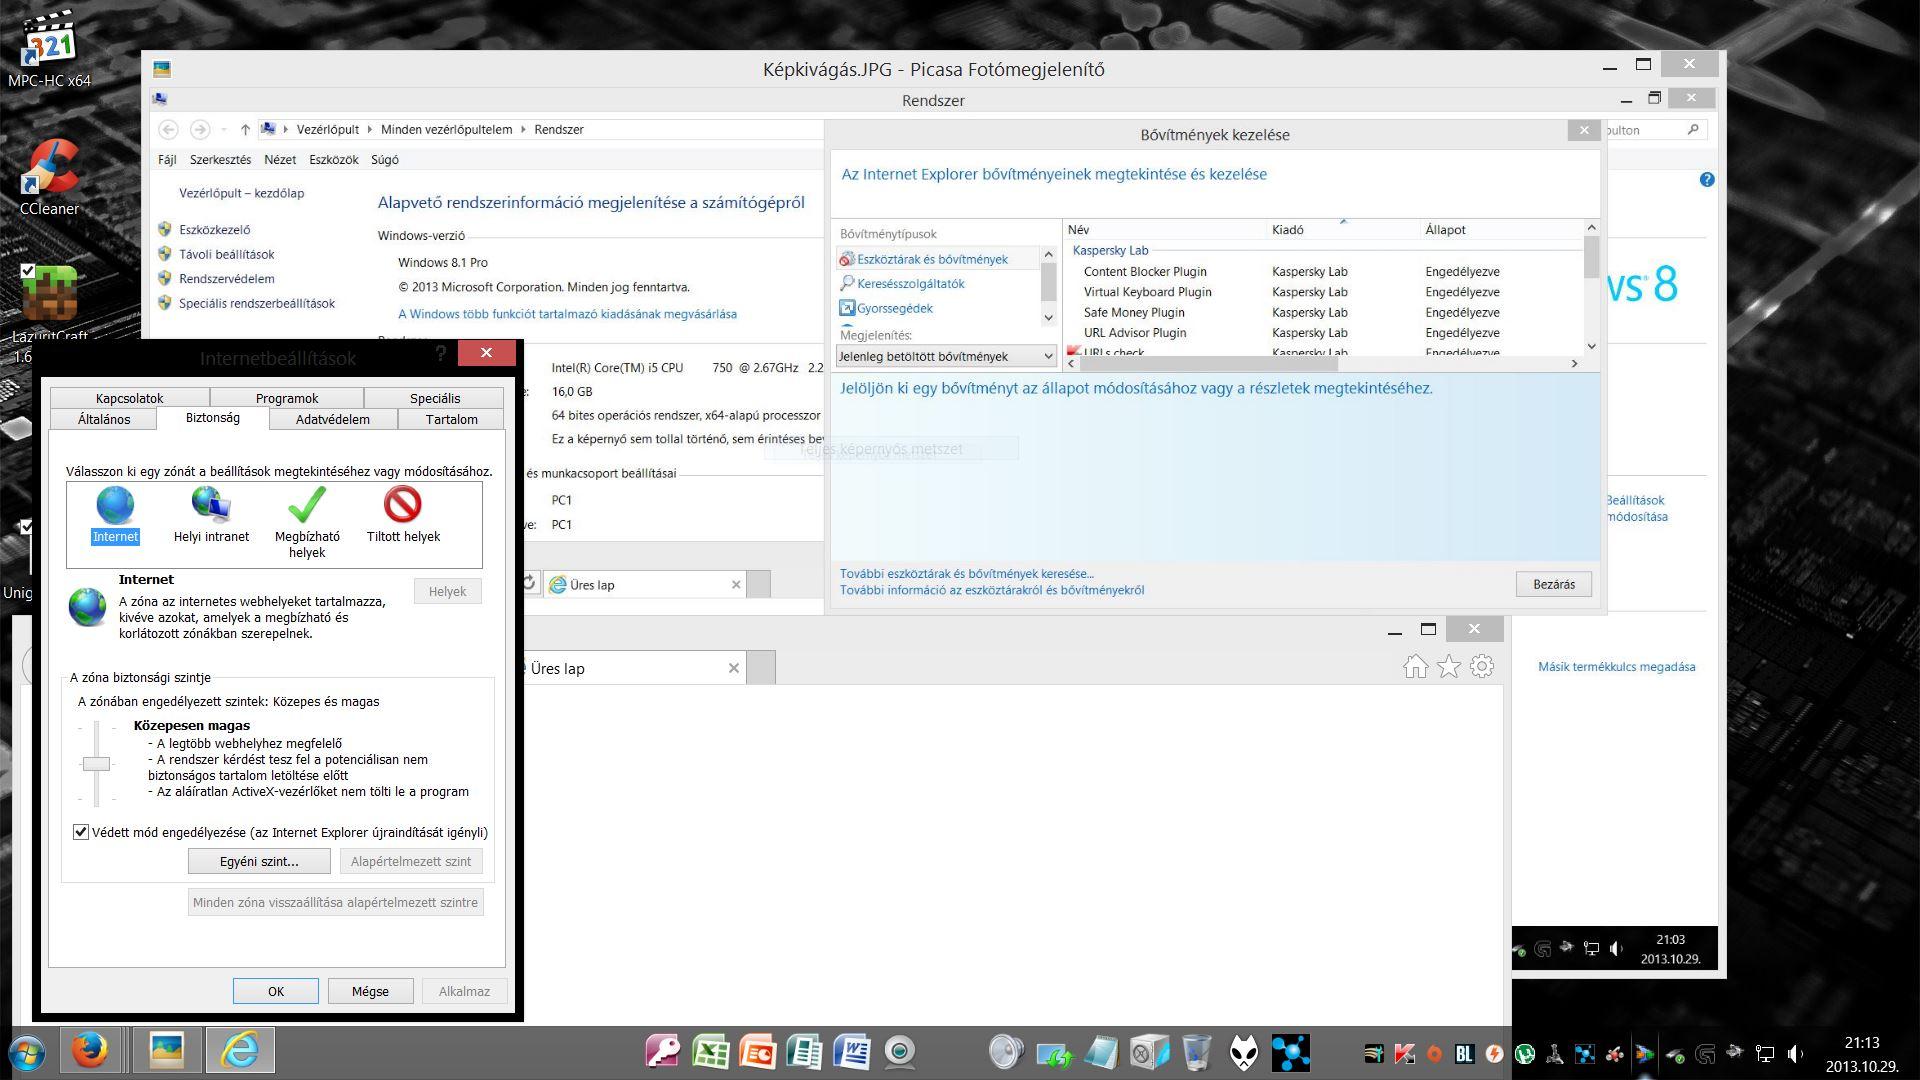The height and width of the screenshot is (1080, 1920).
Task: Open the Rendszervédelem sidebar link
Action: pos(227,279)
